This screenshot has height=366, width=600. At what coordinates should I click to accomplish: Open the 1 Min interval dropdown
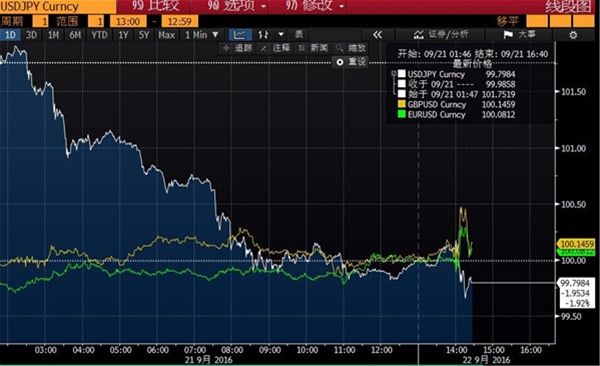[x=202, y=35]
